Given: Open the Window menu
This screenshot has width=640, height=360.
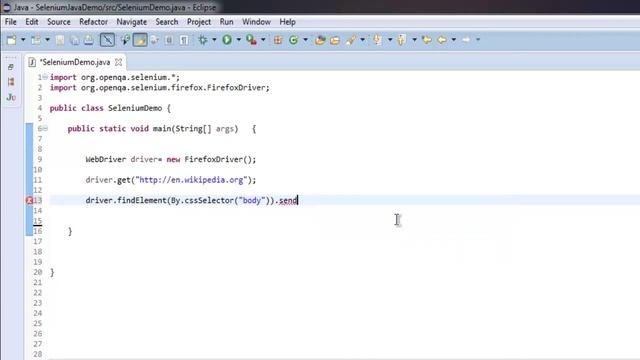Looking at the screenshot, I should (256, 22).
